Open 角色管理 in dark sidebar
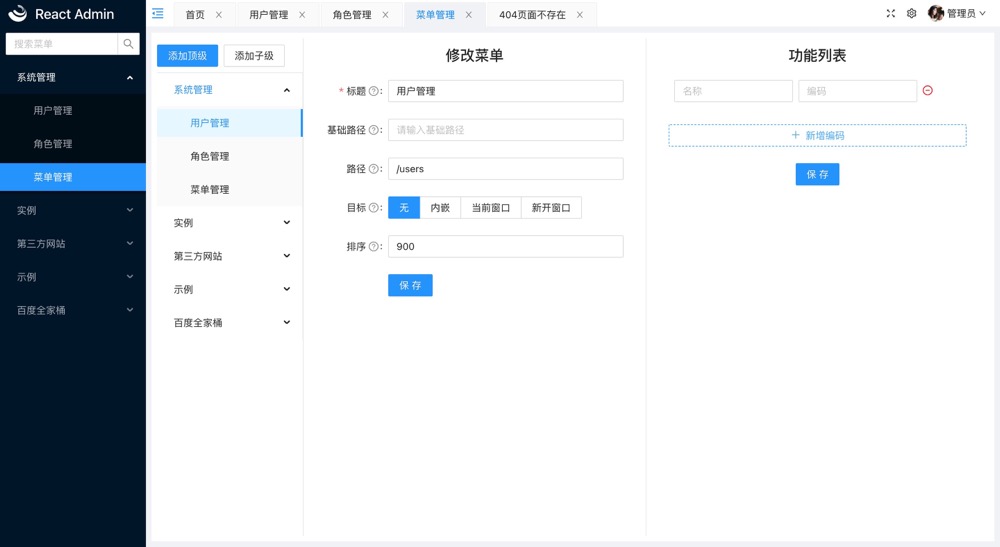Screen dimensions: 1000x547 click(x=73, y=143)
